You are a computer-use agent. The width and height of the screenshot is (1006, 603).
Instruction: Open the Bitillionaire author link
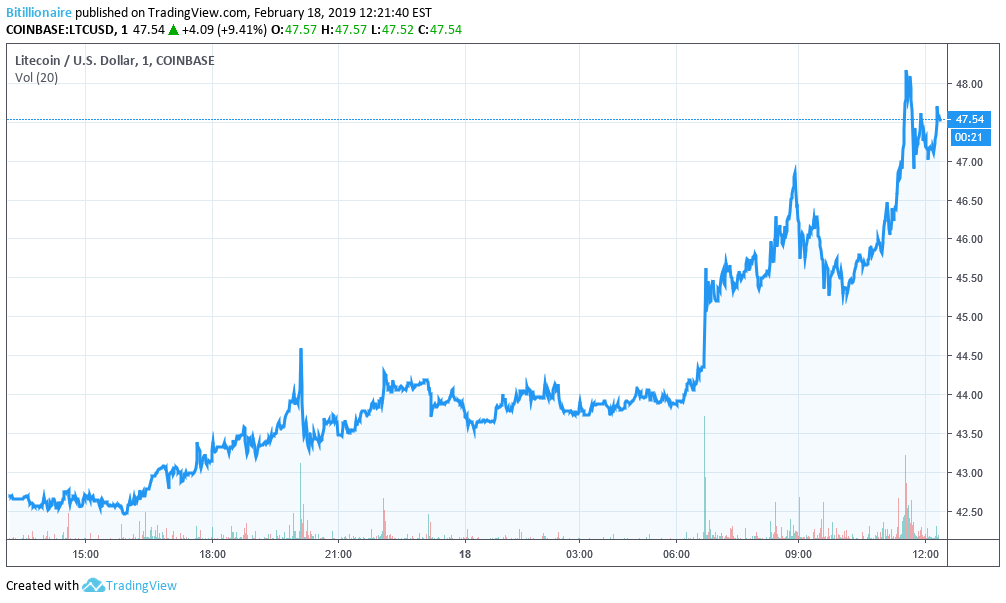(39, 13)
